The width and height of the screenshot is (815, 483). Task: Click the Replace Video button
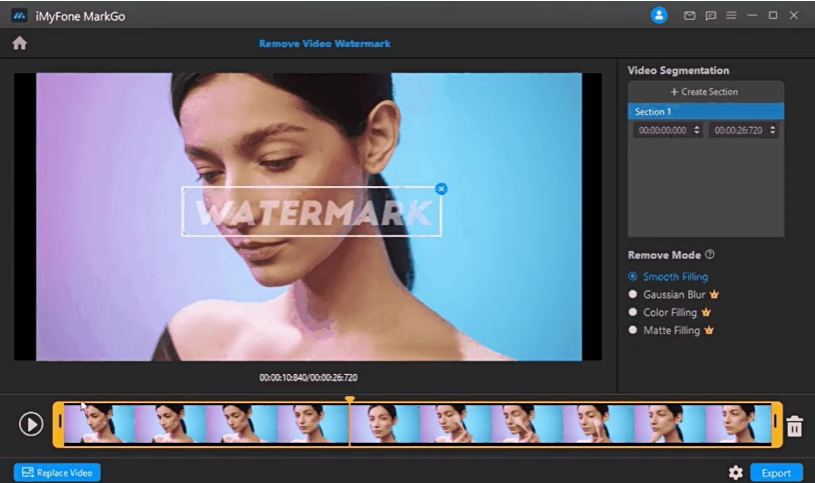(57, 472)
